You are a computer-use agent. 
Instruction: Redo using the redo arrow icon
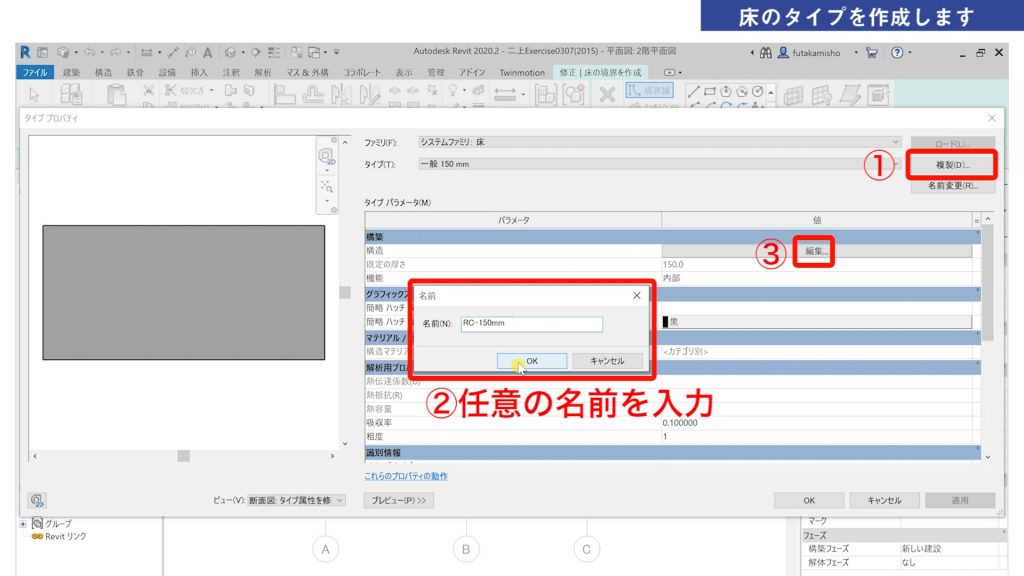click(x=117, y=52)
